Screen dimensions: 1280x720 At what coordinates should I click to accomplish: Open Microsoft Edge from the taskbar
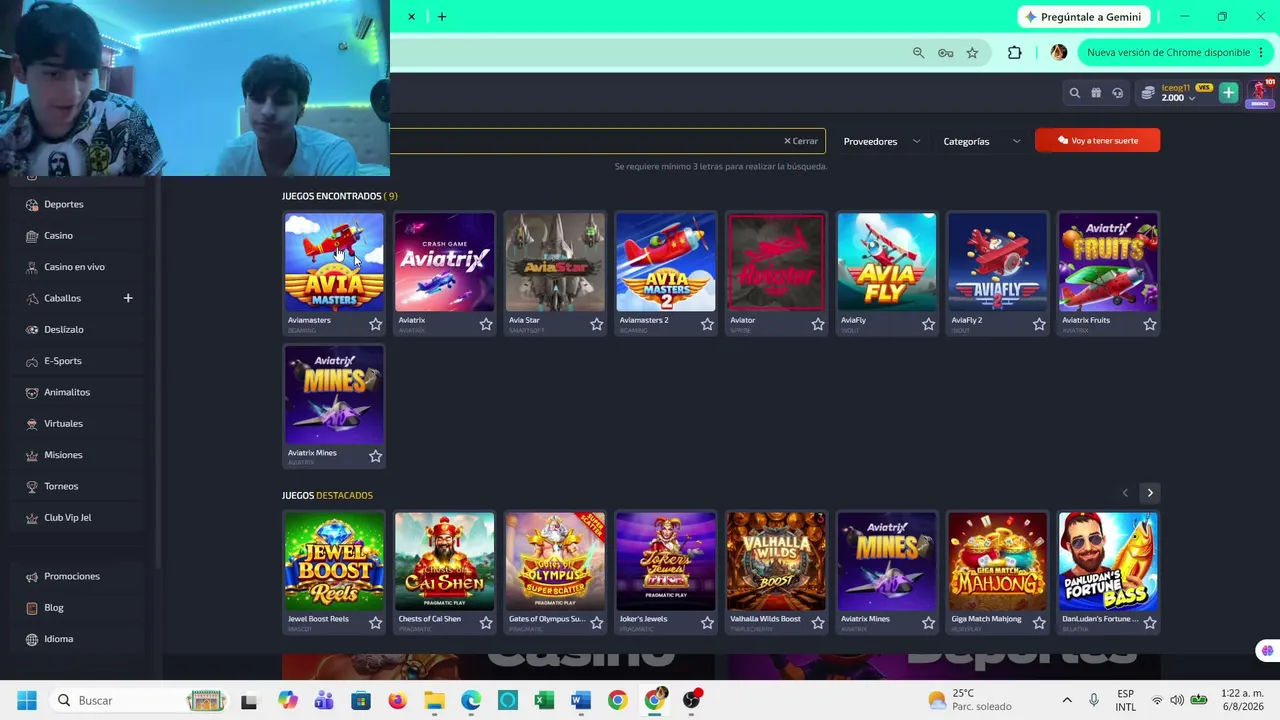[471, 700]
